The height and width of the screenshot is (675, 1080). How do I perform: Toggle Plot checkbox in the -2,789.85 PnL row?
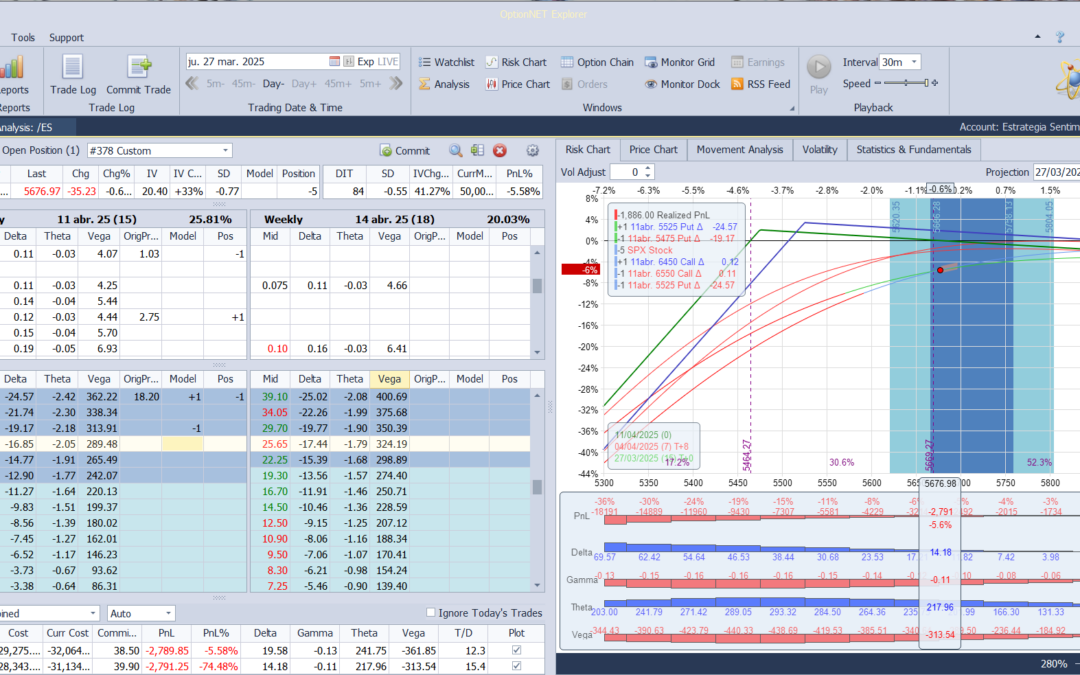click(517, 650)
